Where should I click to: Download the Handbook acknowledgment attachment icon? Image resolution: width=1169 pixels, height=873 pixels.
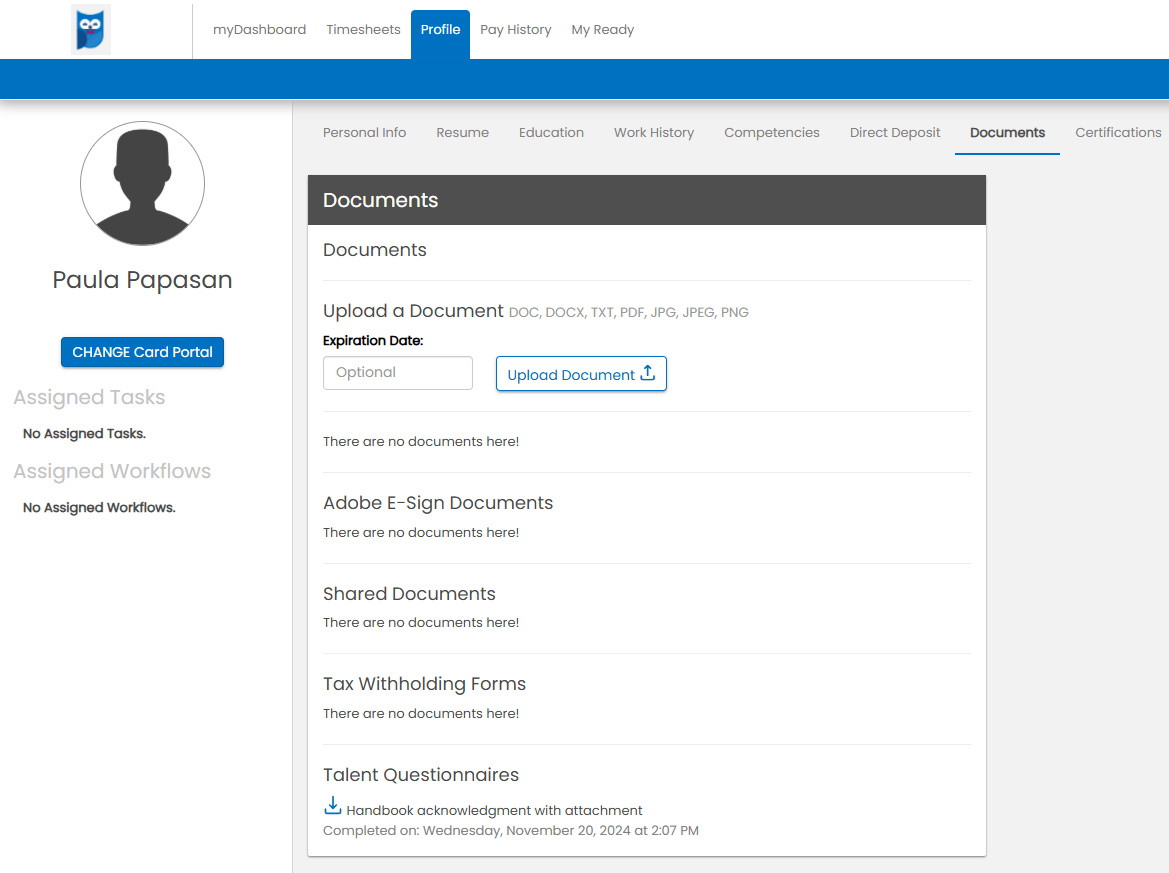point(333,806)
